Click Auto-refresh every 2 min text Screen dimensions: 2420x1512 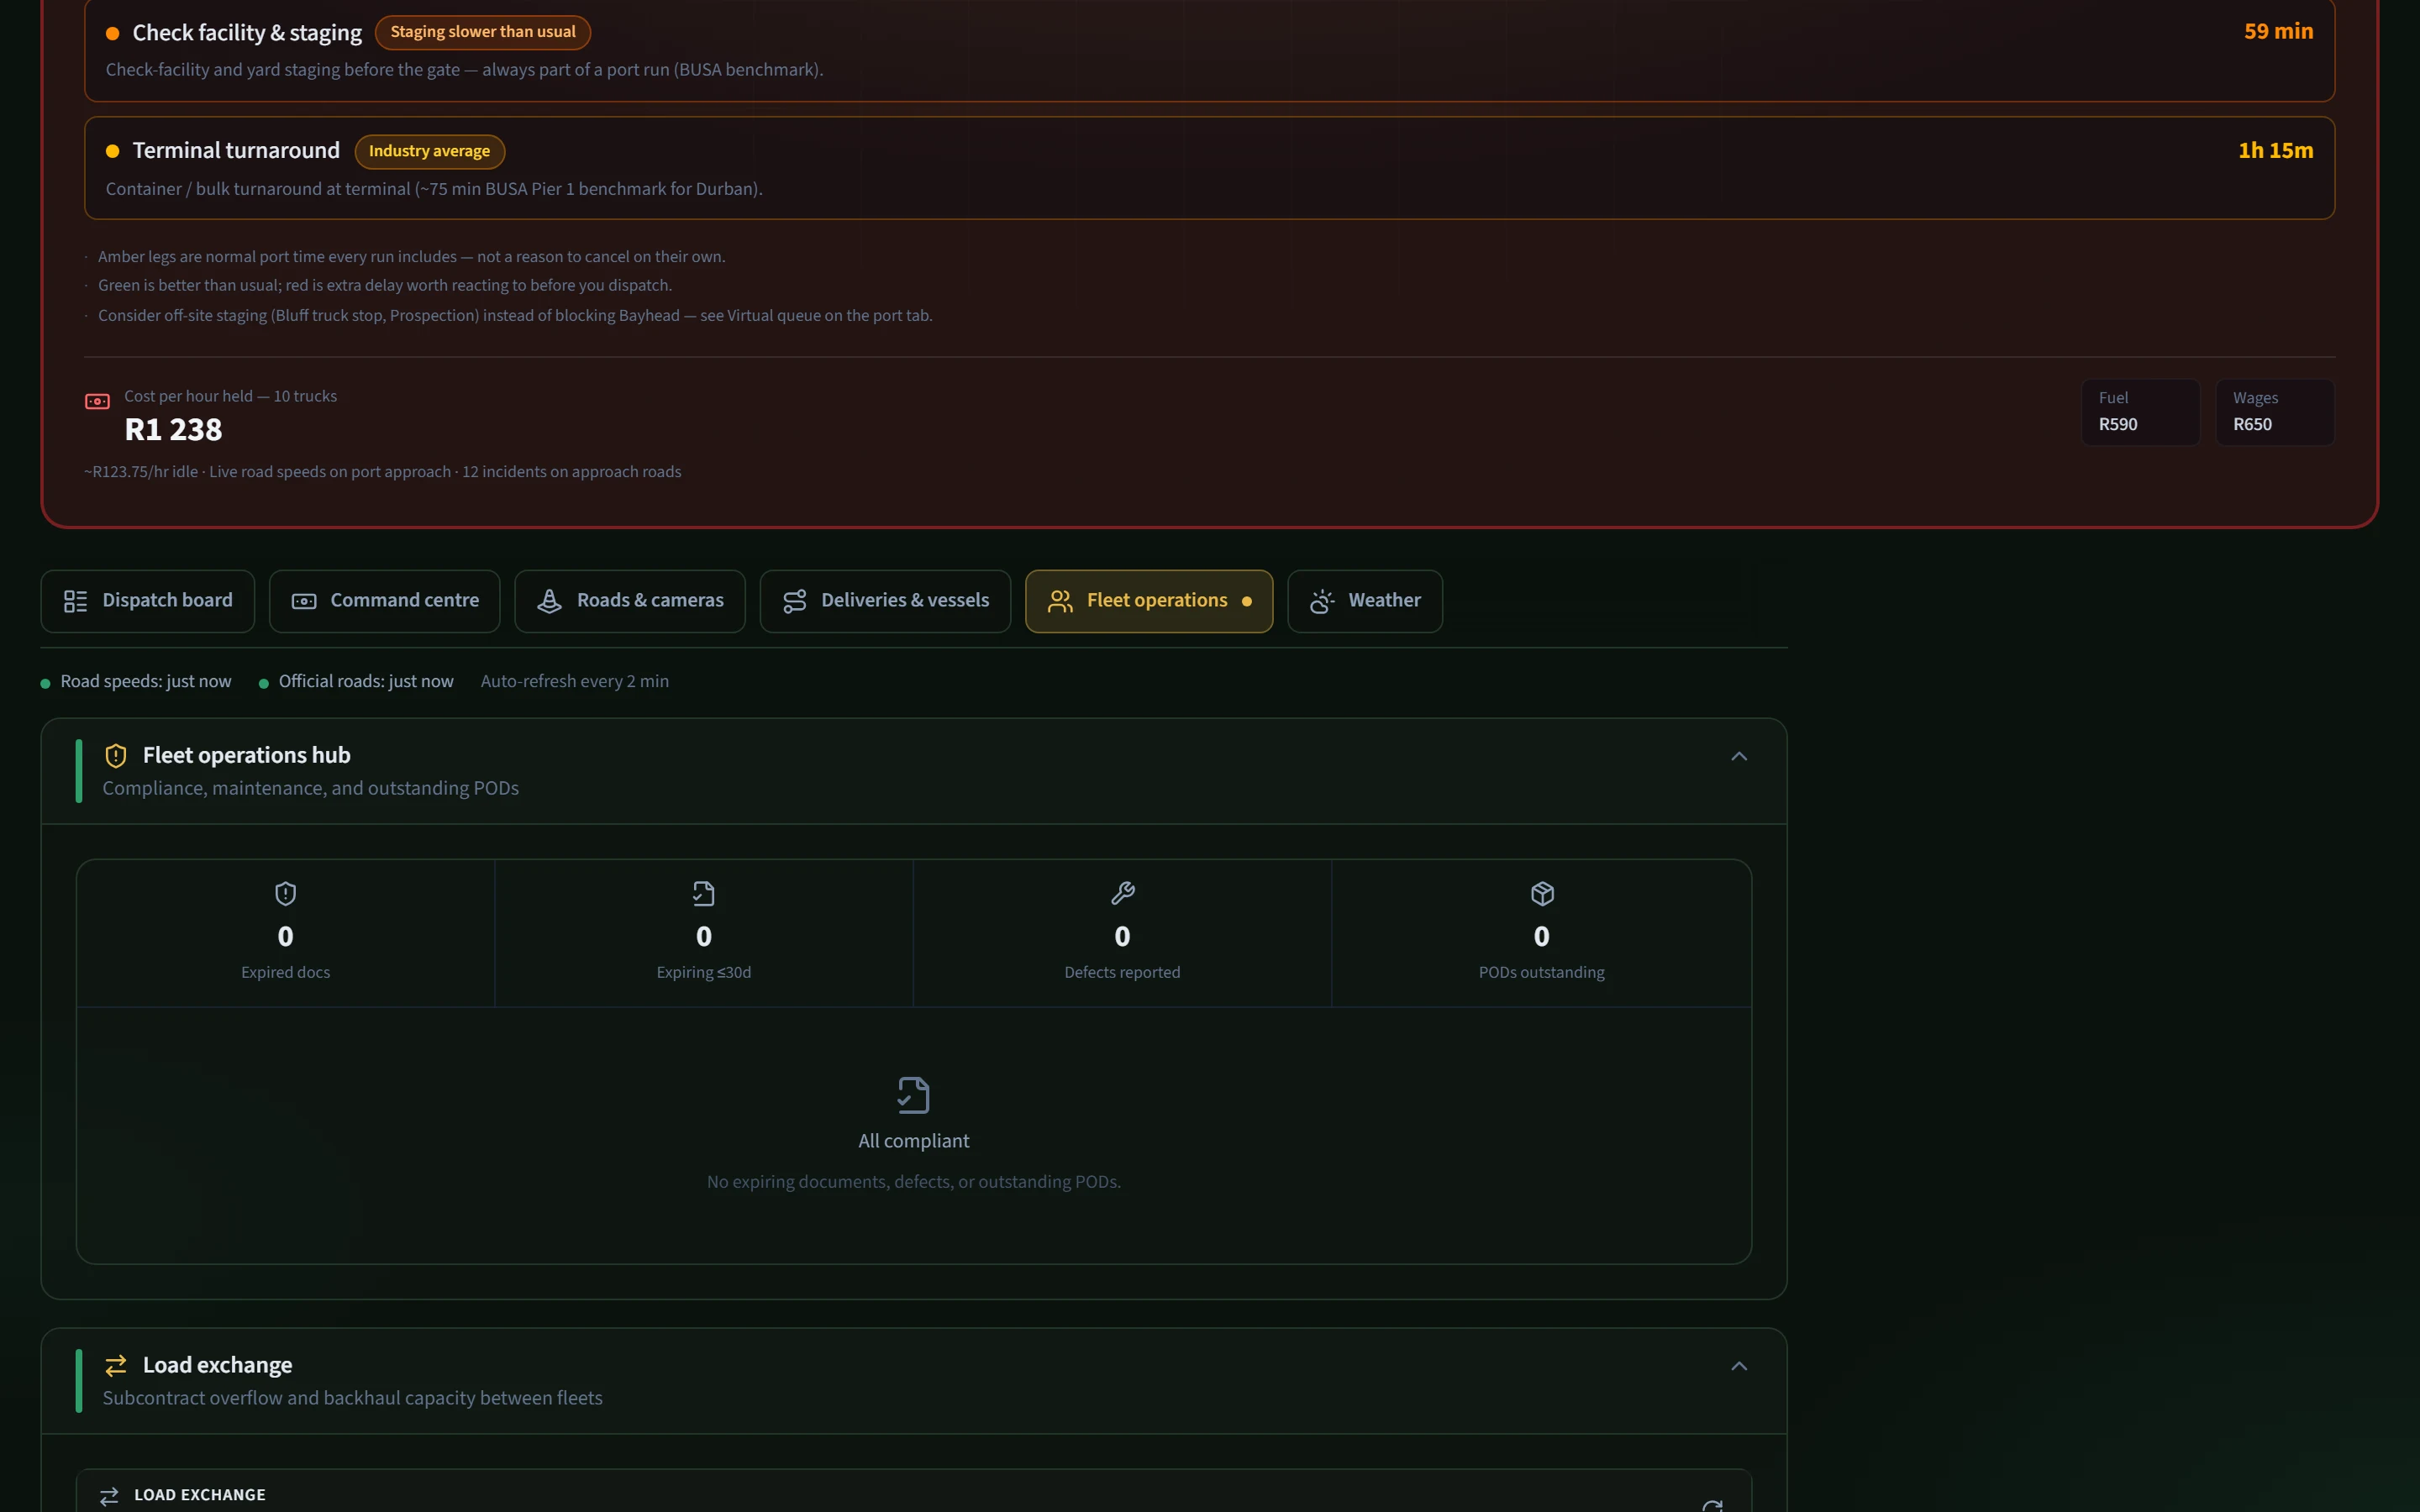(575, 682)
